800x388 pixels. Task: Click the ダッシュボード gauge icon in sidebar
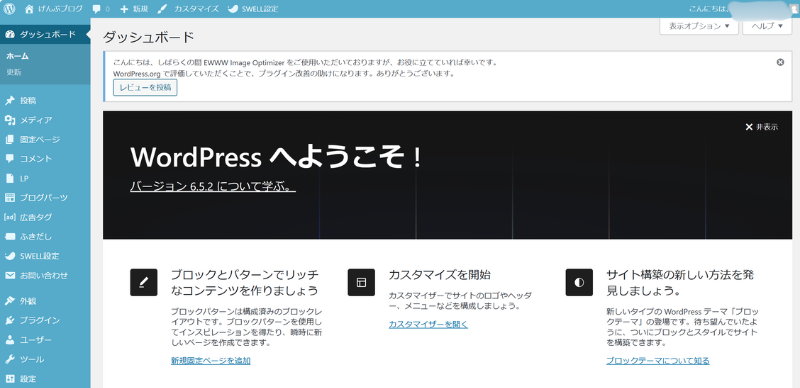(x=10, y=34)
